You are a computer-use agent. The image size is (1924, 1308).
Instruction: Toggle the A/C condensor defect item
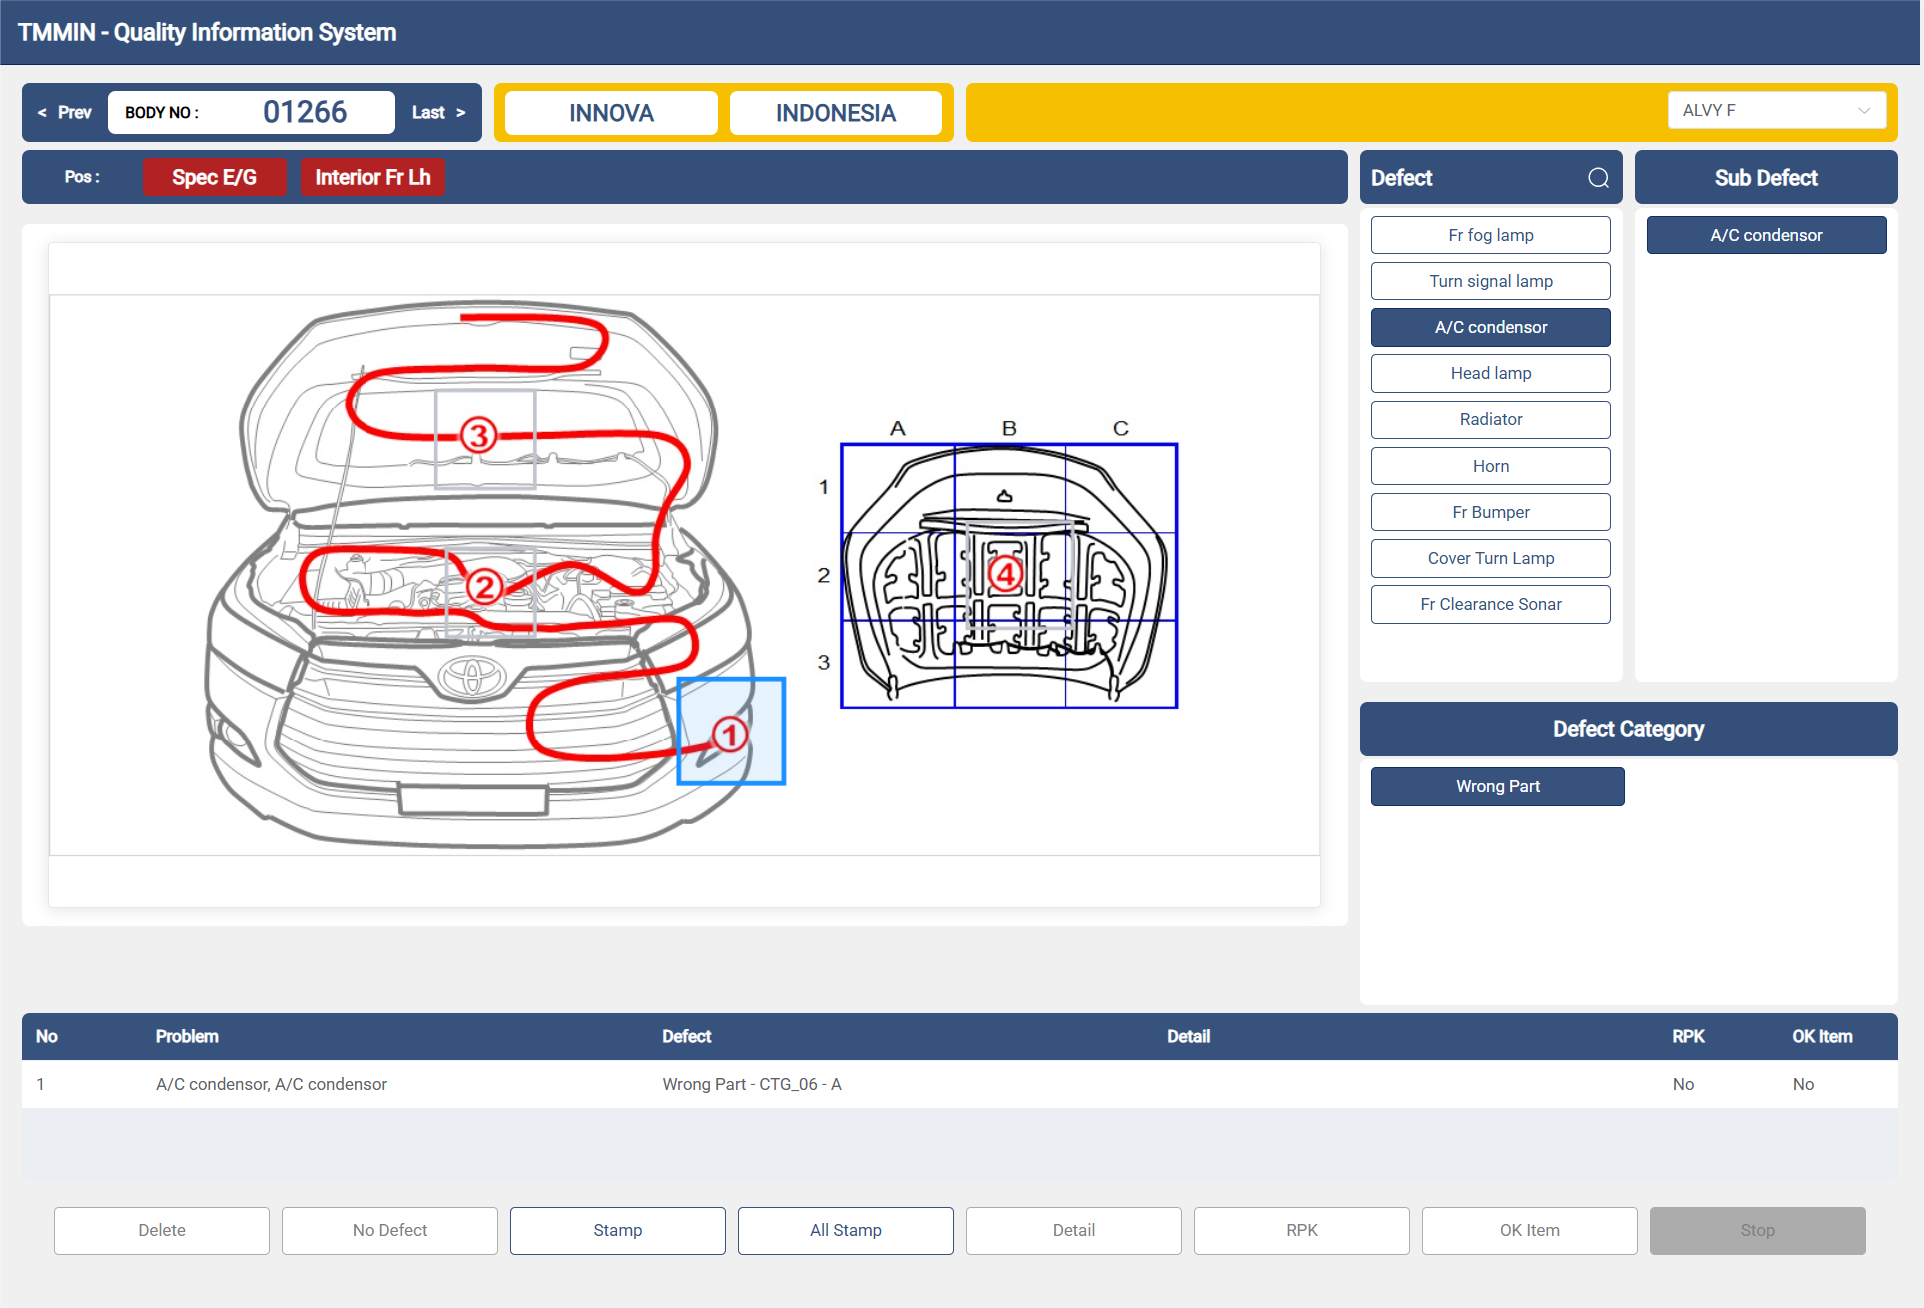coord(1490,327)
